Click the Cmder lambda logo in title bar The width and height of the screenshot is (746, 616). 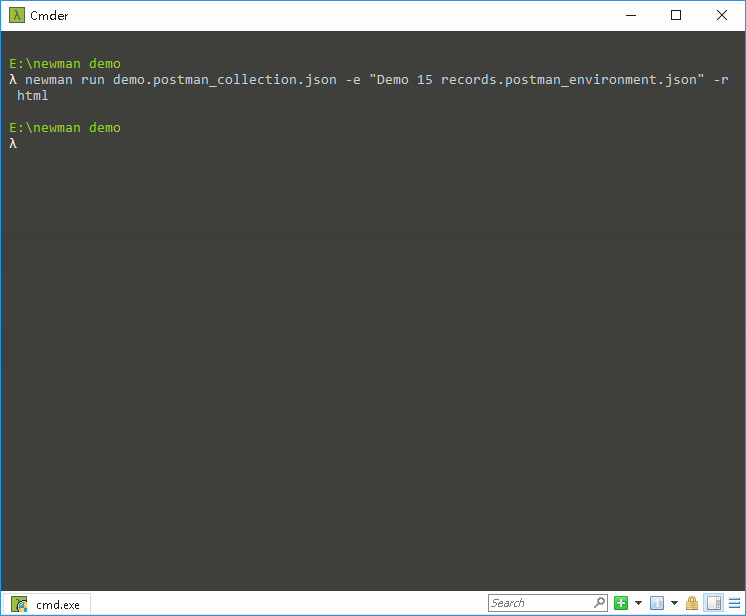17,15
